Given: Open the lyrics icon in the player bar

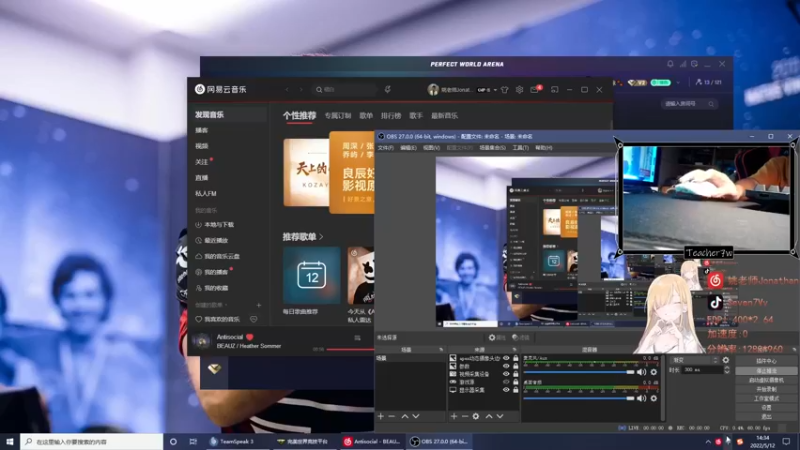Looking at the screenshot, I should click(x=357, y=338).
